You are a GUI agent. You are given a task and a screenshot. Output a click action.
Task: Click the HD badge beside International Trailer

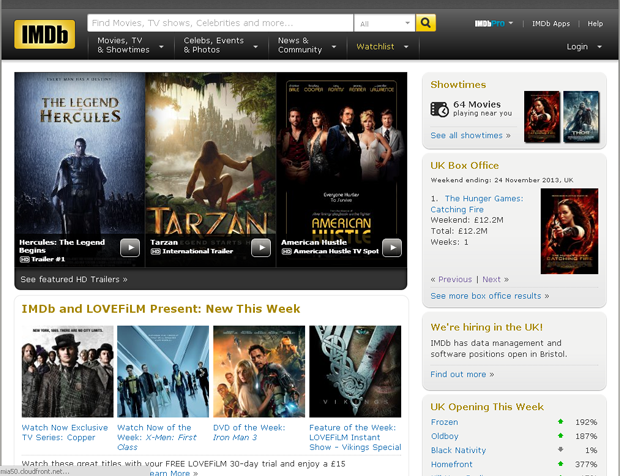pos(156,251)
